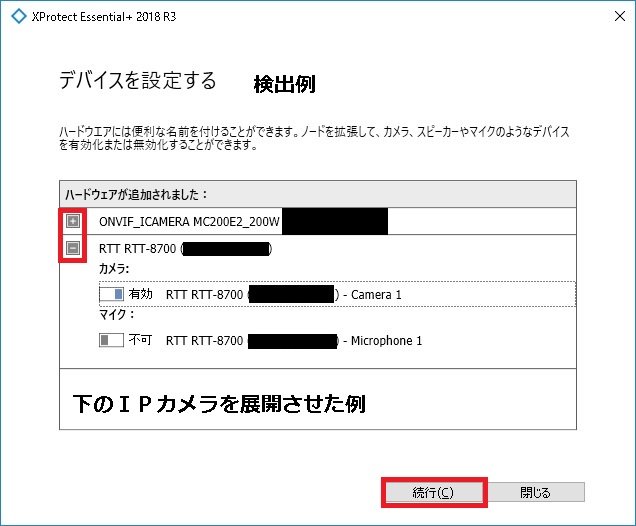Select the ONVIF_ICAMERA MC200E2_200W hardware name
The image size is (636, 526).
click(189, 222)
